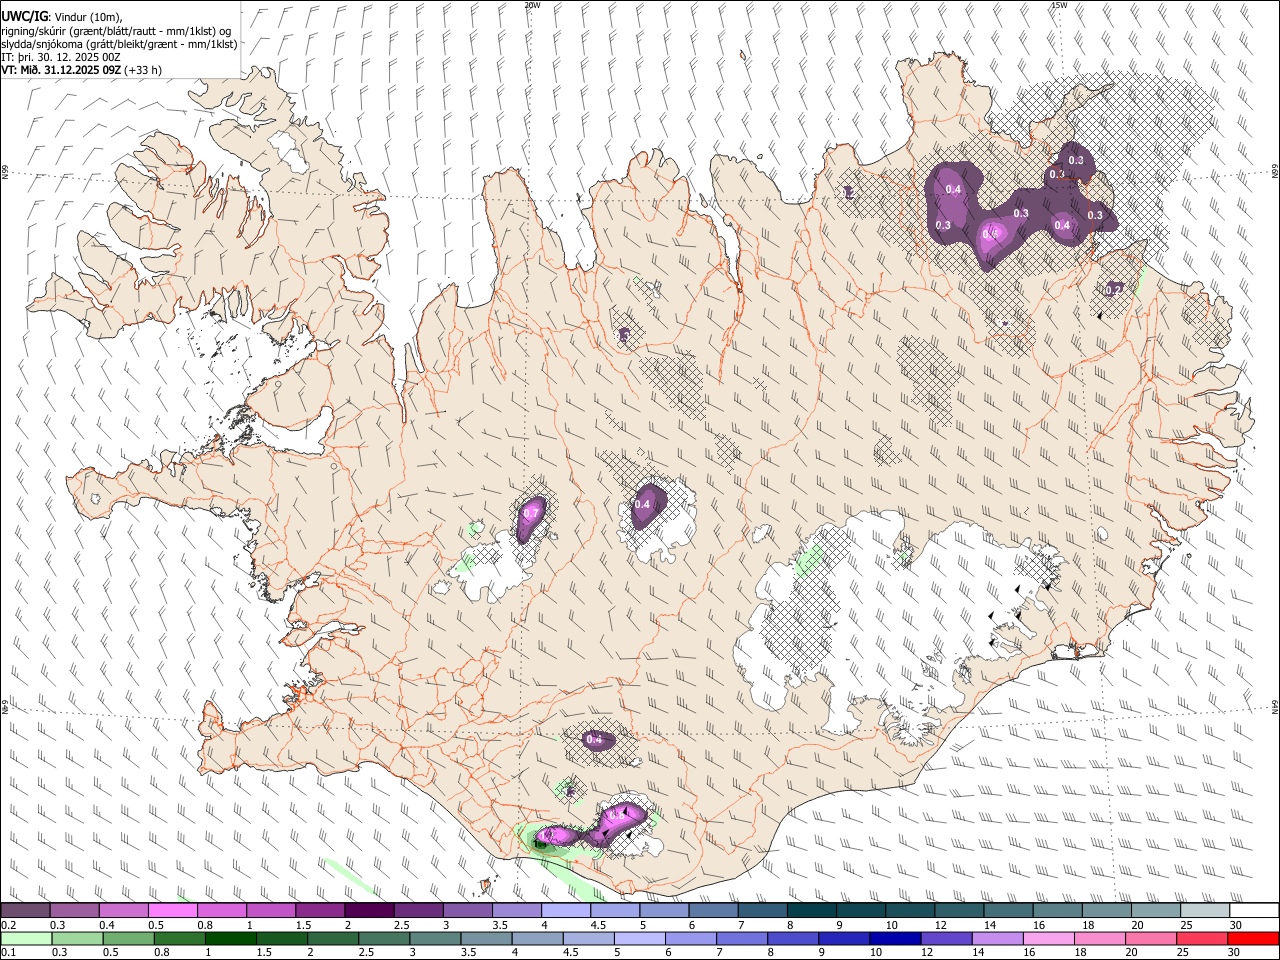Pick the dark purple upper swatch starting at 2
The image size is (1280, 960).
369,911
